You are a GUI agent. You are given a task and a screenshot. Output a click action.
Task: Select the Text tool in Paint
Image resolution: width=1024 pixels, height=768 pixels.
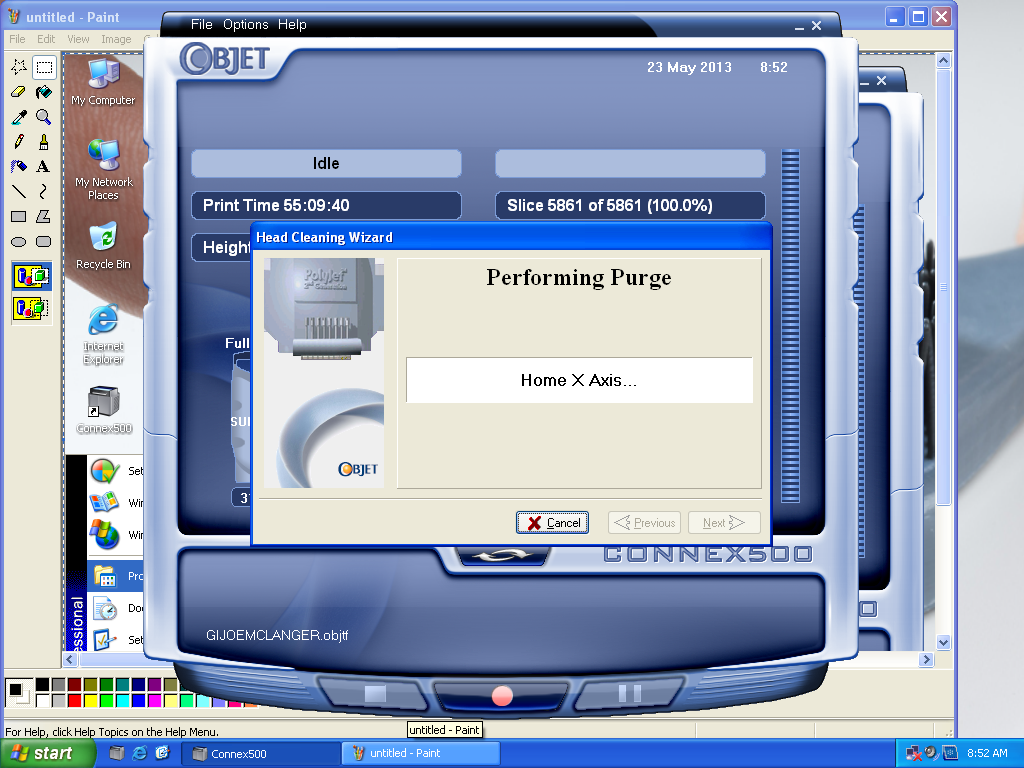[44, 167]
